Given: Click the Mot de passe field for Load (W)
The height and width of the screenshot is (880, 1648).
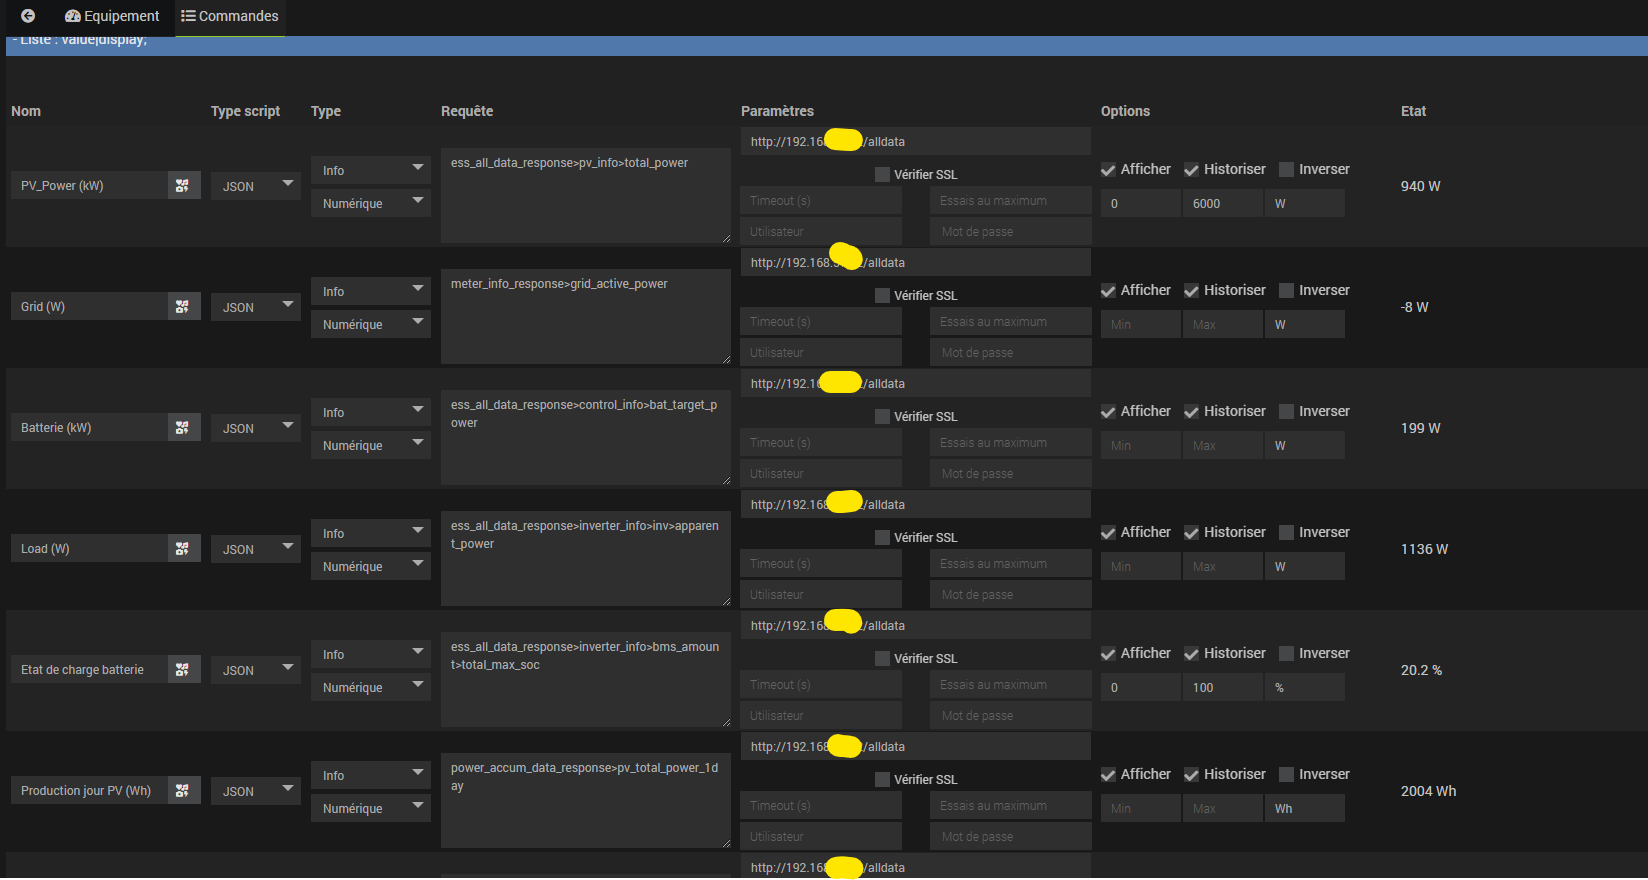Looking at the screenshot, I should point(1010,595).
